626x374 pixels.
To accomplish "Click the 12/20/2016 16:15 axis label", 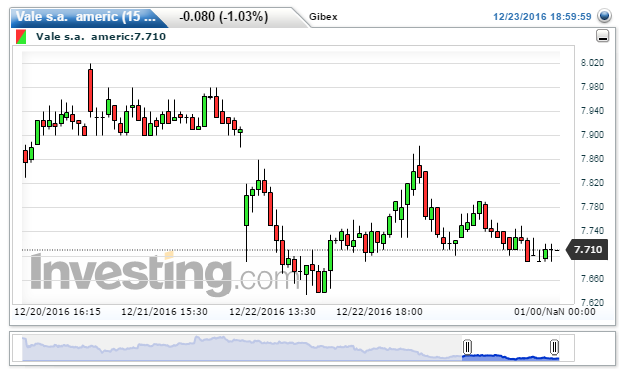I will coord(57,312).
